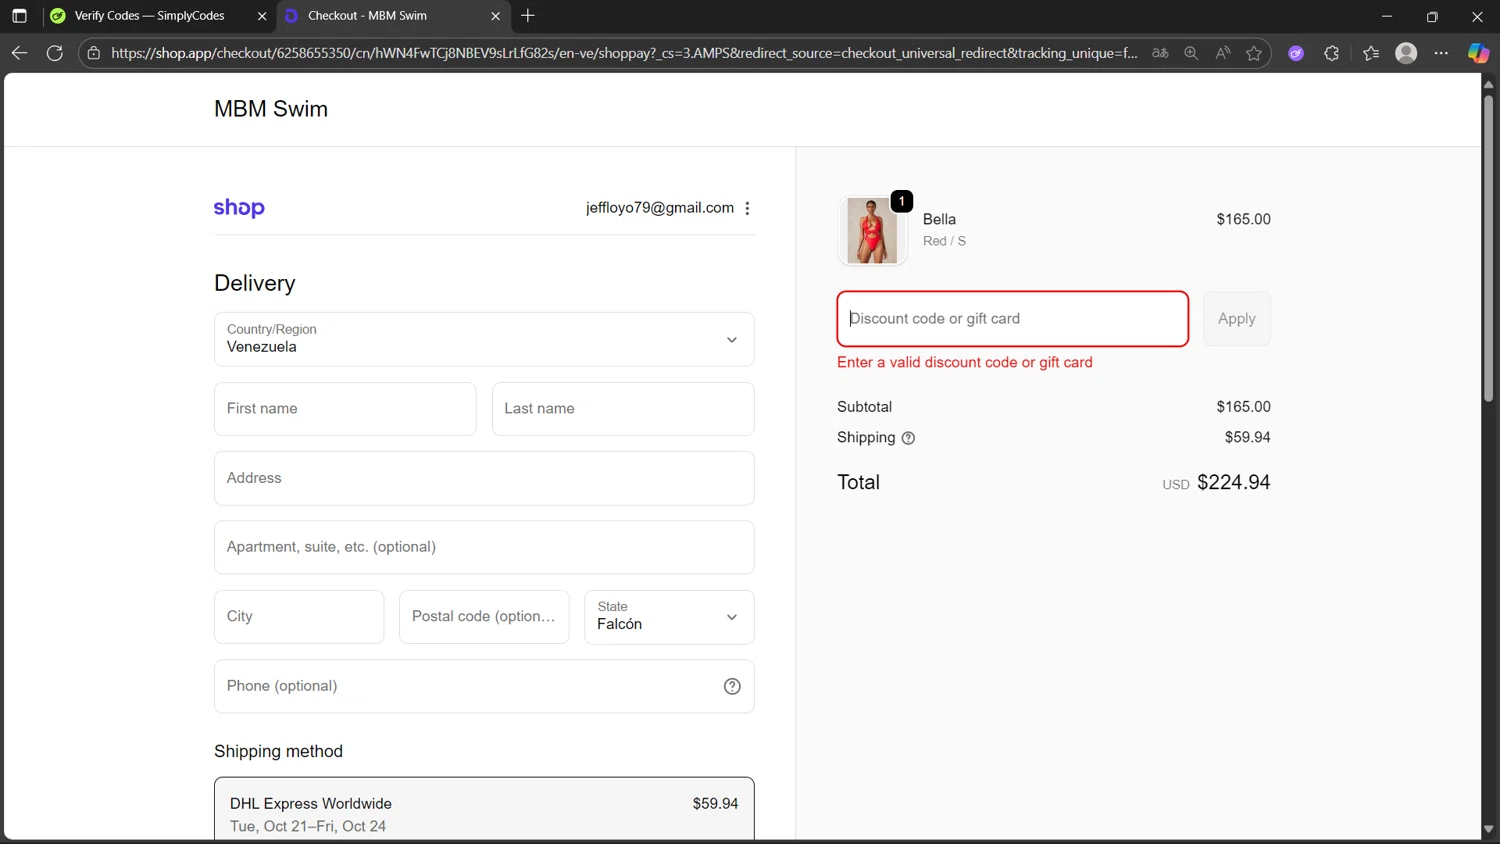Focus the Postal code field
1500x844 pixels.
484,617
